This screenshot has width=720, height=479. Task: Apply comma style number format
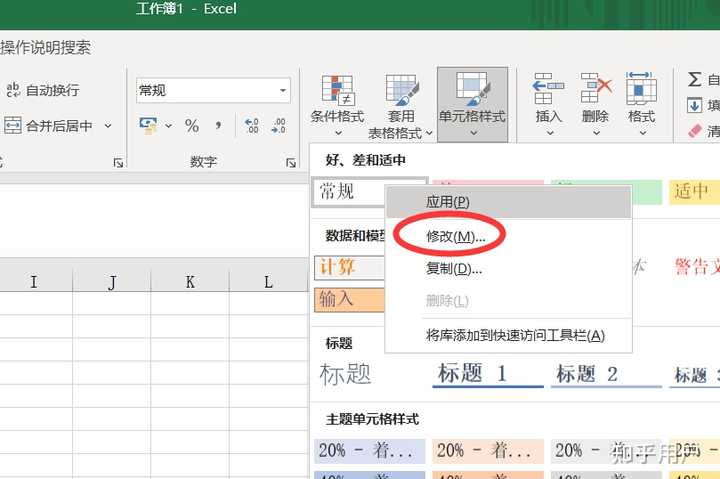tap(218, 125)
